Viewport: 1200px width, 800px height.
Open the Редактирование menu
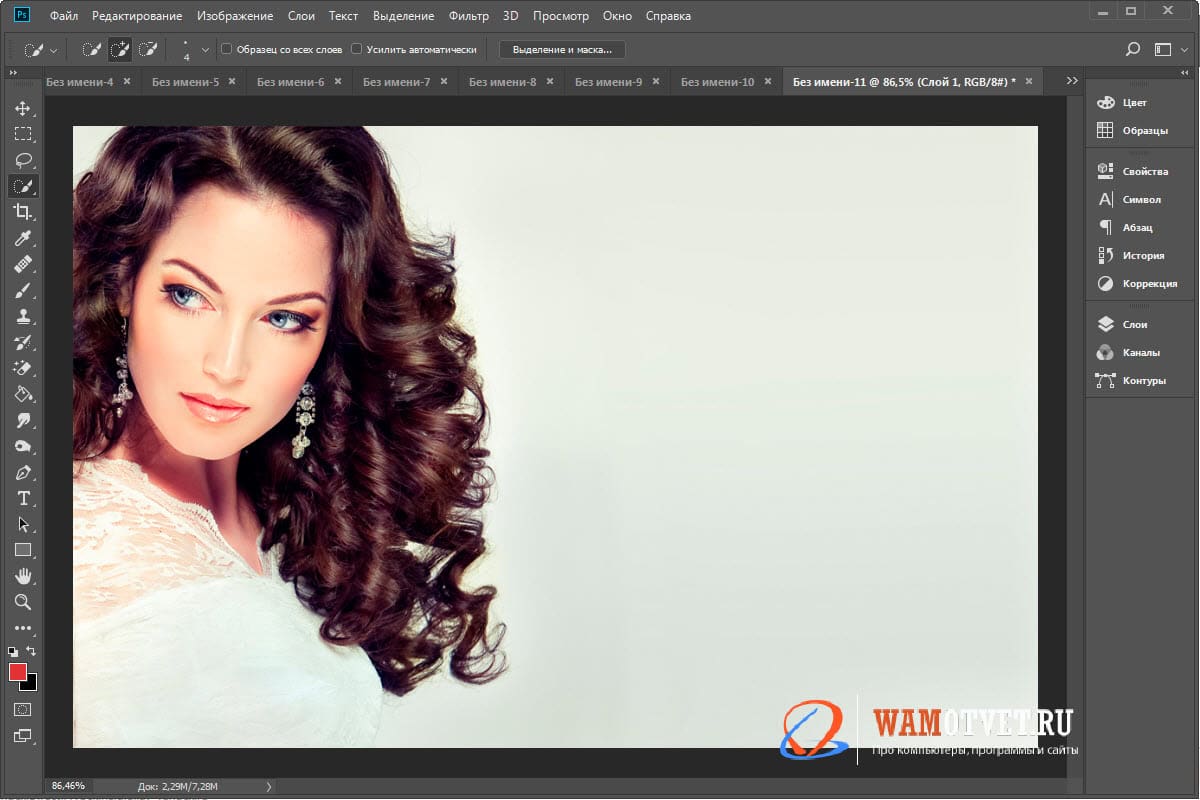coord(137,16)
